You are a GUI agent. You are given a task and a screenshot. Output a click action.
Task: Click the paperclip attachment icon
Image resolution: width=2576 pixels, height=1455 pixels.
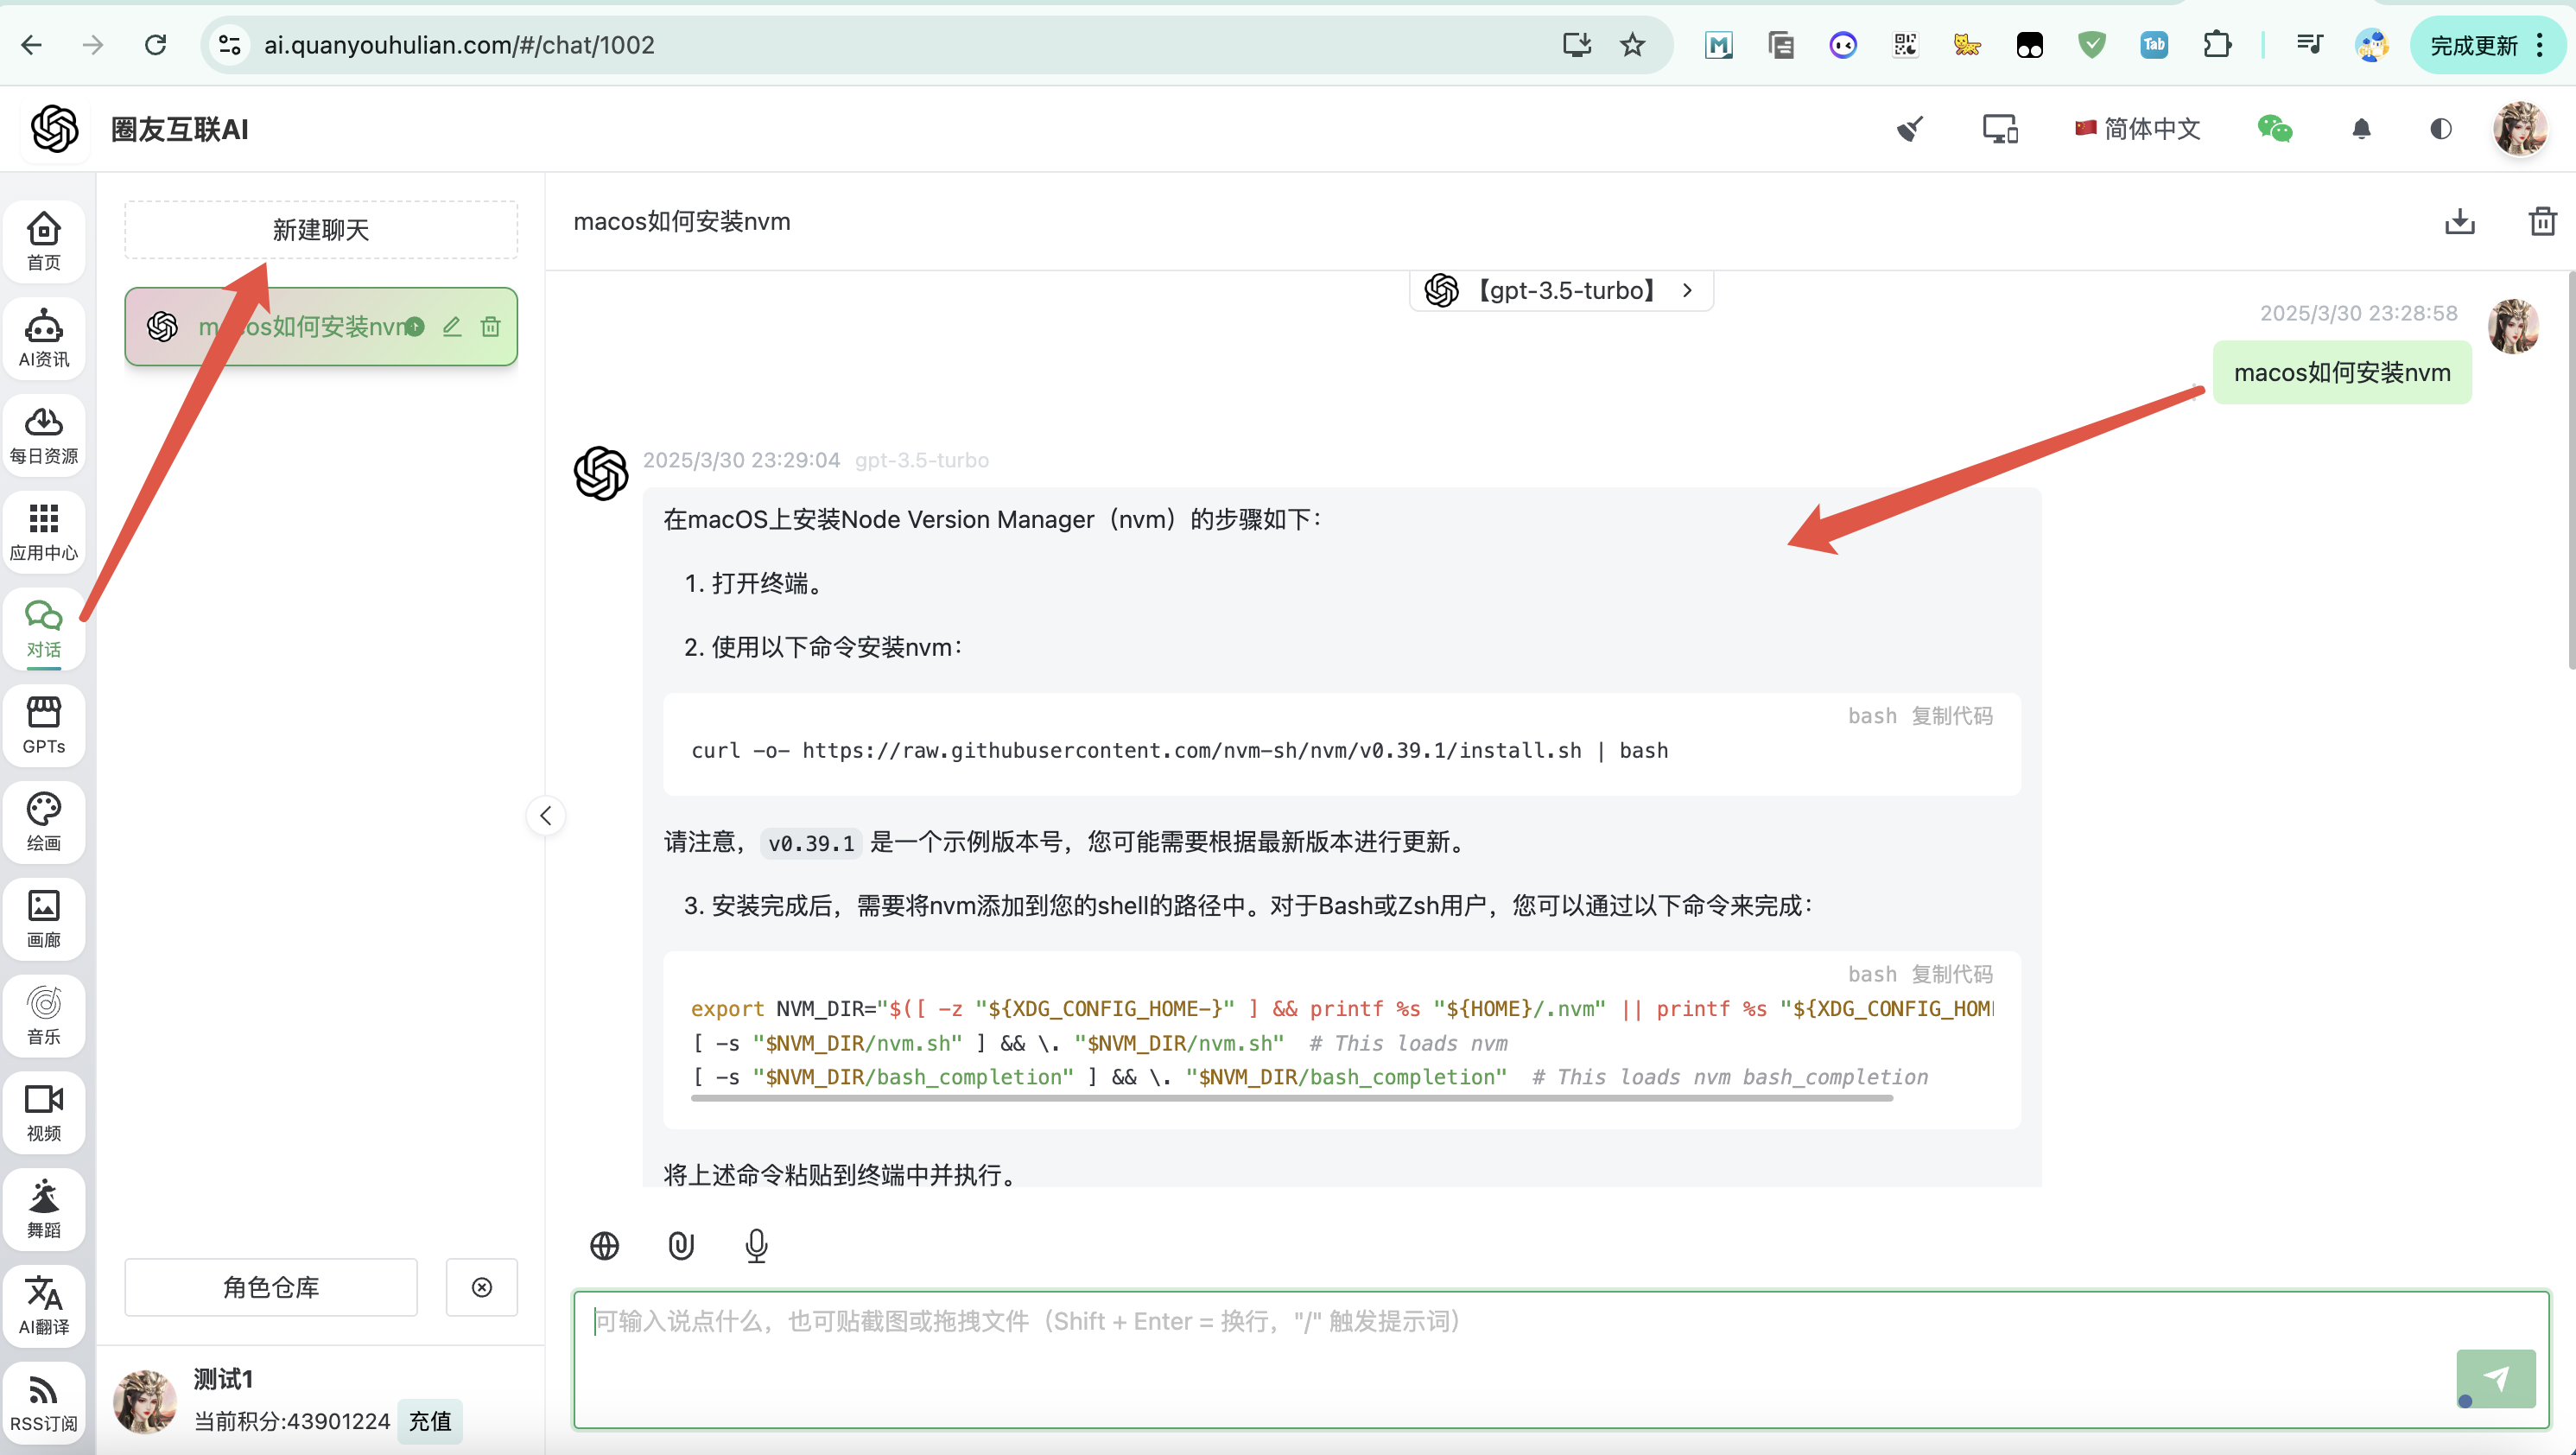[x=681, y=1245]
